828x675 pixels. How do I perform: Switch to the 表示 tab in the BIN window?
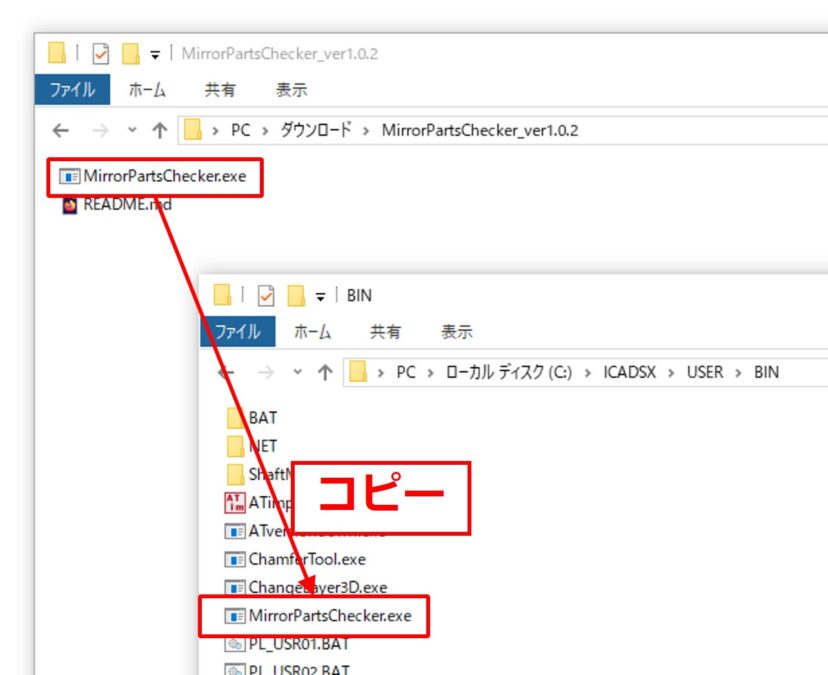pos(456,332)
